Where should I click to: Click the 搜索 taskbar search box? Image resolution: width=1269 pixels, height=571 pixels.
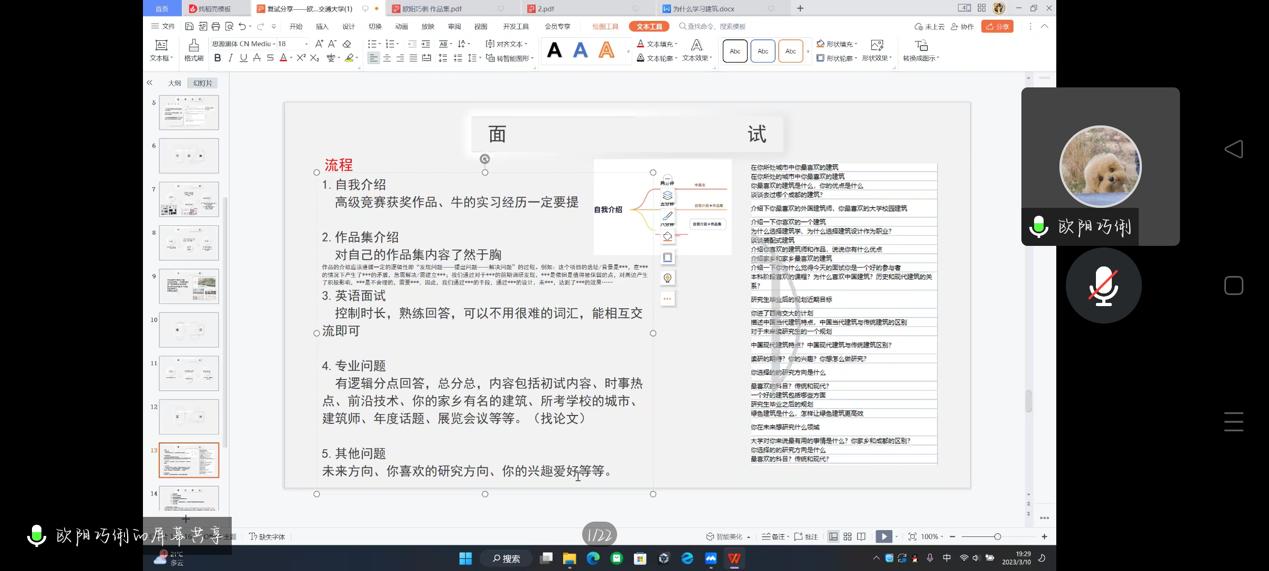[508, 558]
